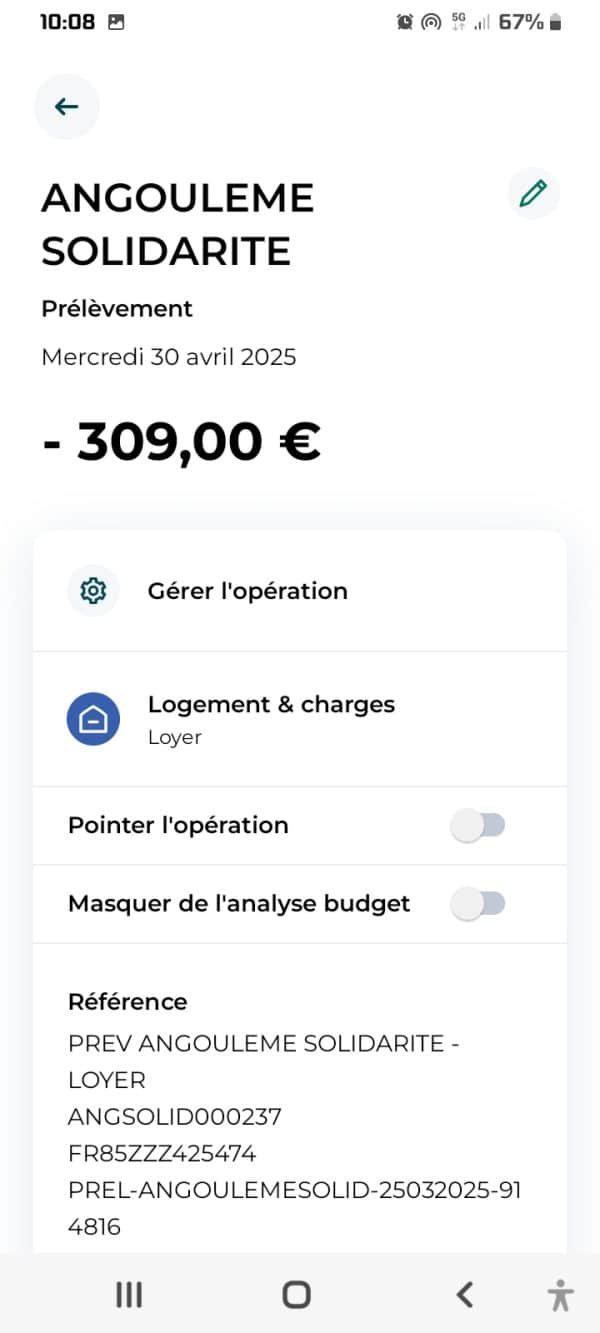The width and height of the screenshot is (600, 1333).
Task: Tap the battery icon in status bar
Action: pyautogui.click(x=556, y=22)
